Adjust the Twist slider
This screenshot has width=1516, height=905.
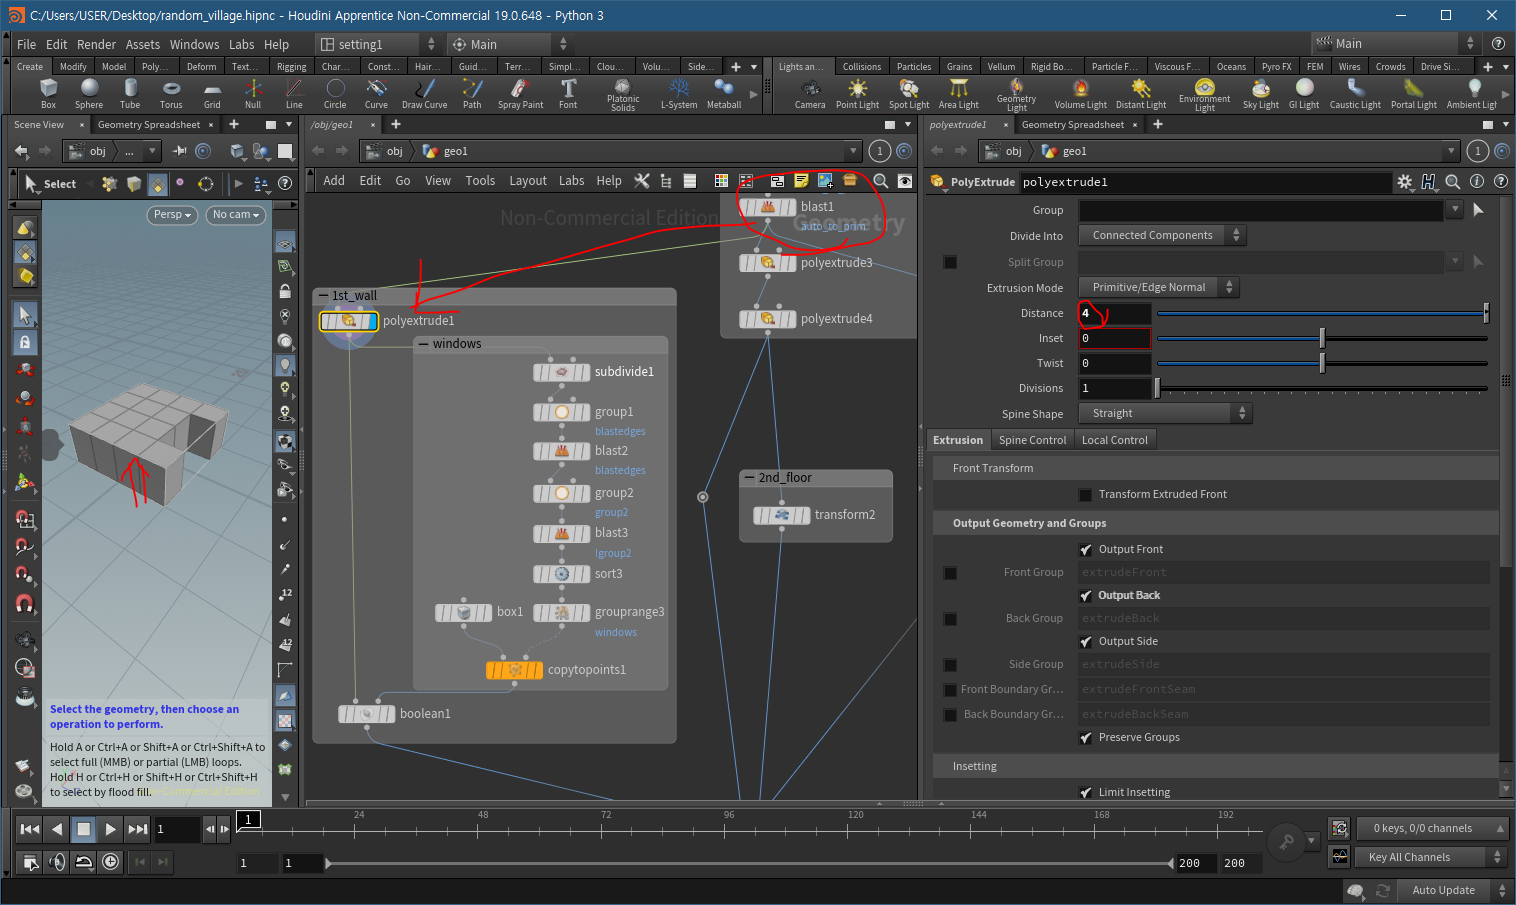point(1322,363)
